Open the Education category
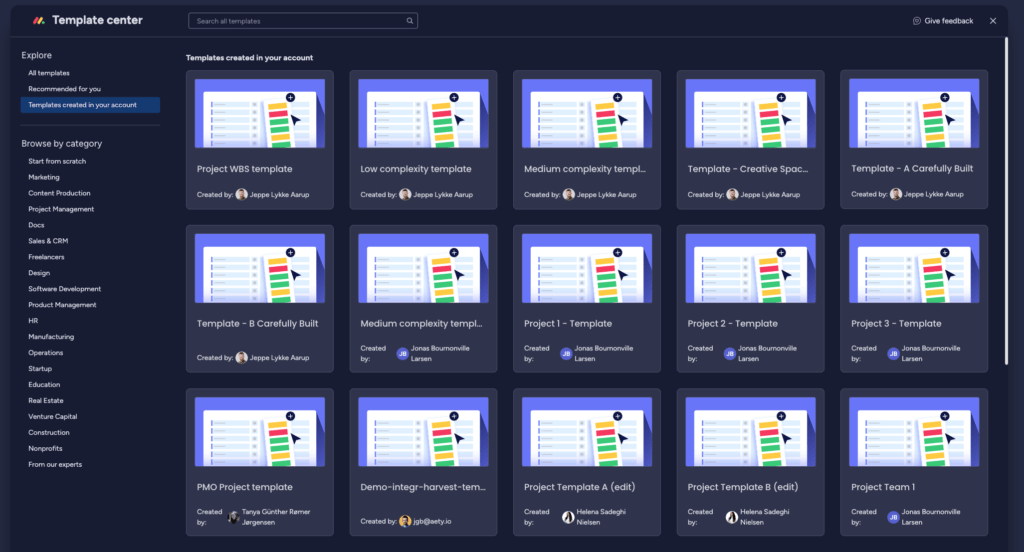This screenshot has width=1024, height=552. click(44, 385)
